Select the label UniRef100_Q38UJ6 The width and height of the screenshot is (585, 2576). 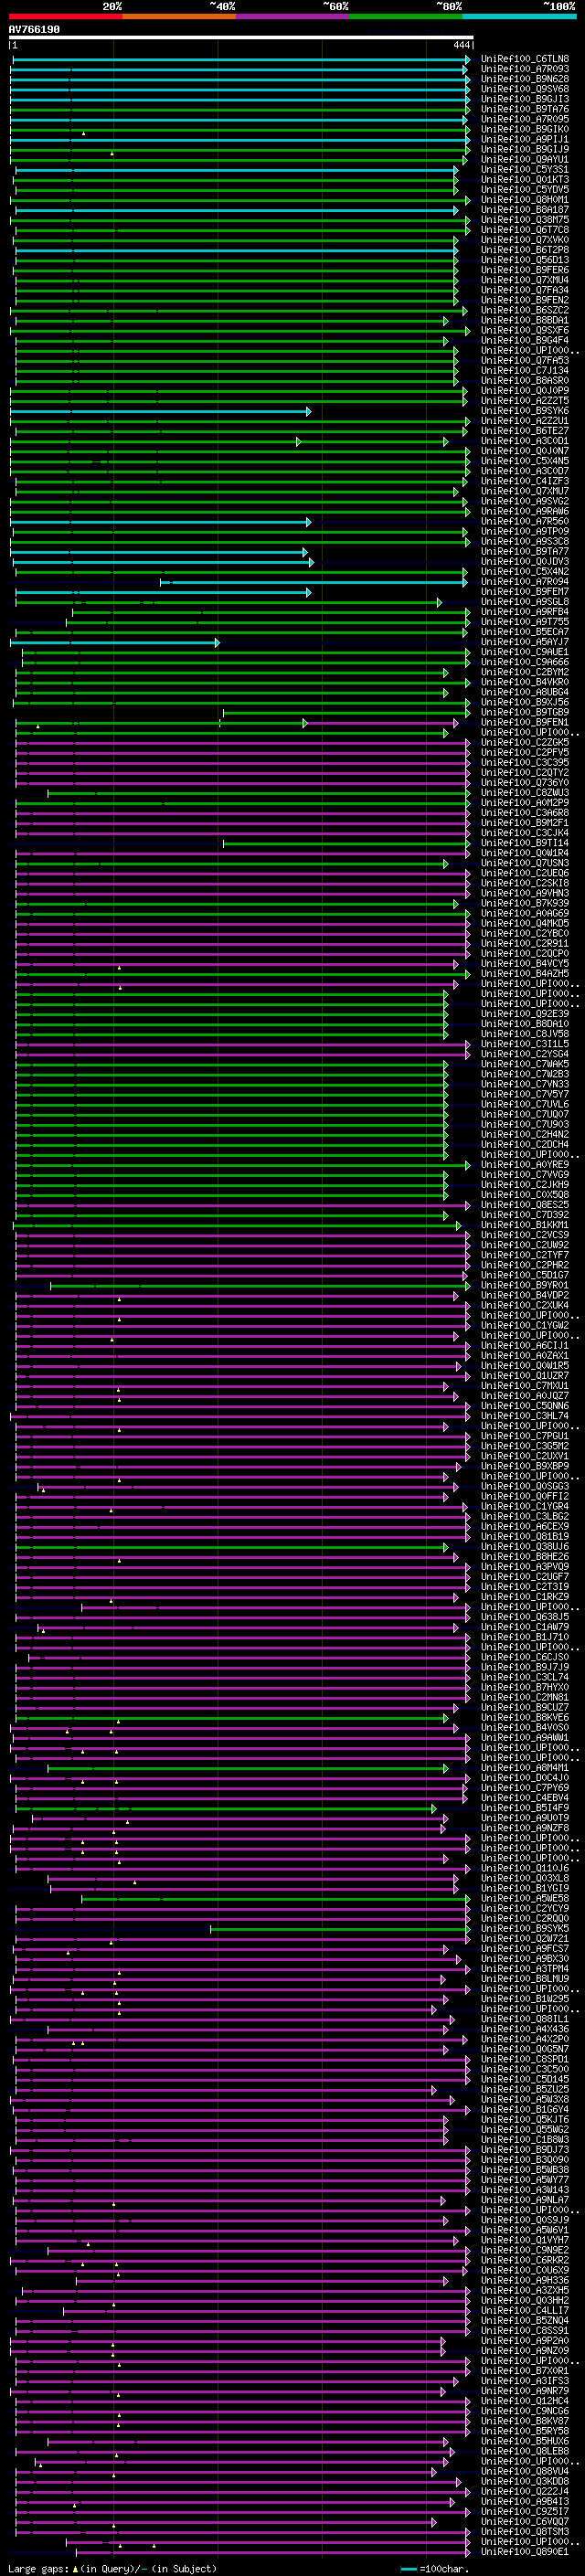[525, 1547]
